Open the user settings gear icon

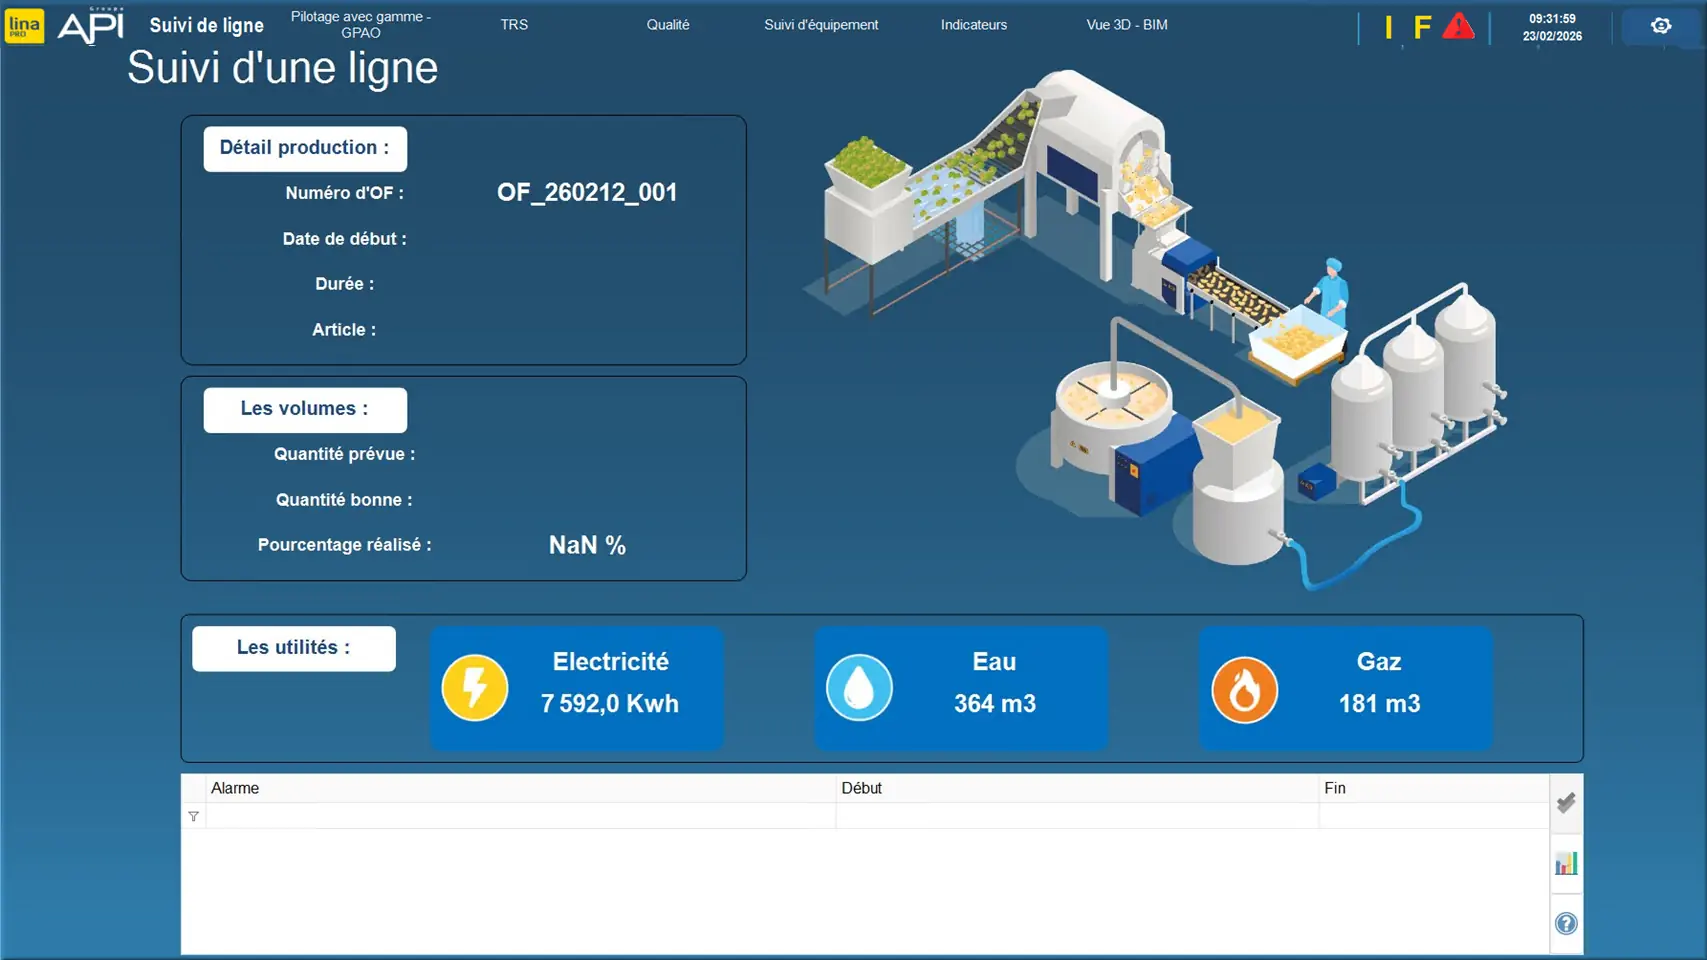click(1660, 26)
